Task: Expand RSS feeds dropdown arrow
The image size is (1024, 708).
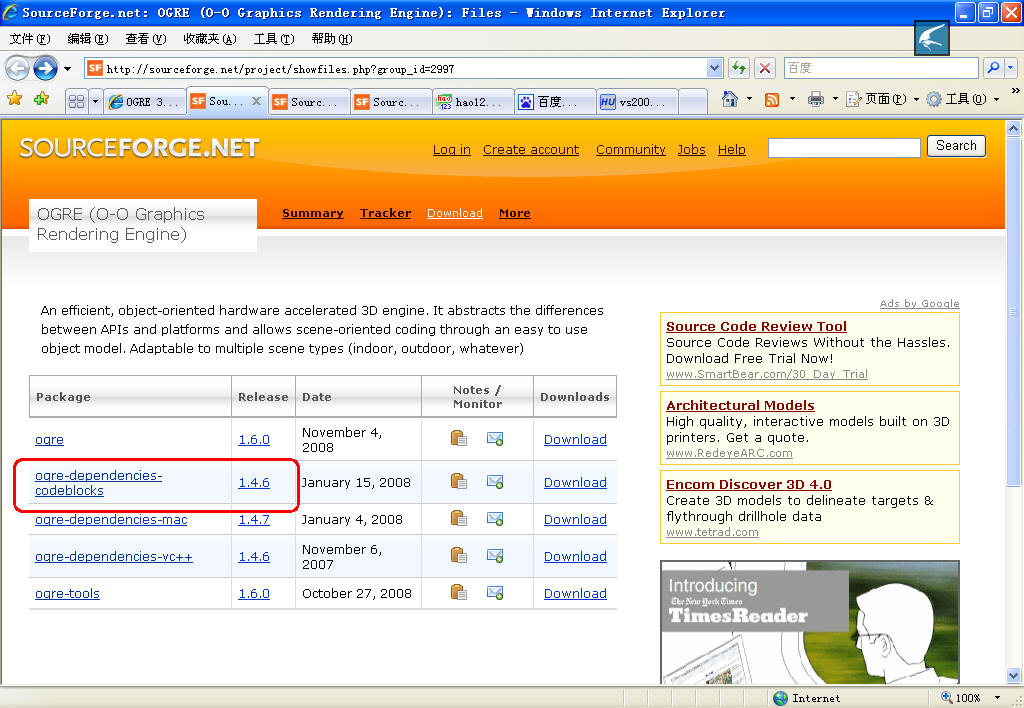Action: tap(792, 99)
